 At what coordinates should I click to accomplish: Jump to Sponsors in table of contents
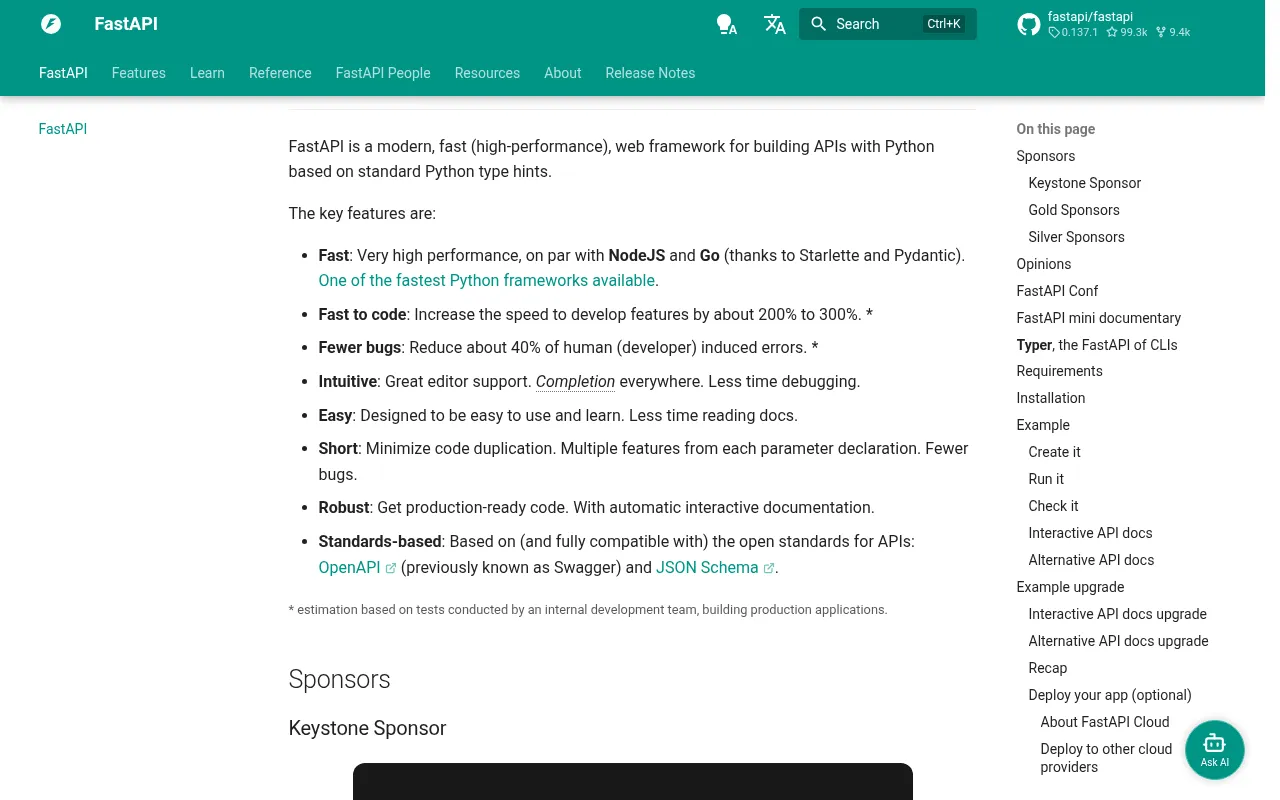click(1046, 156)
